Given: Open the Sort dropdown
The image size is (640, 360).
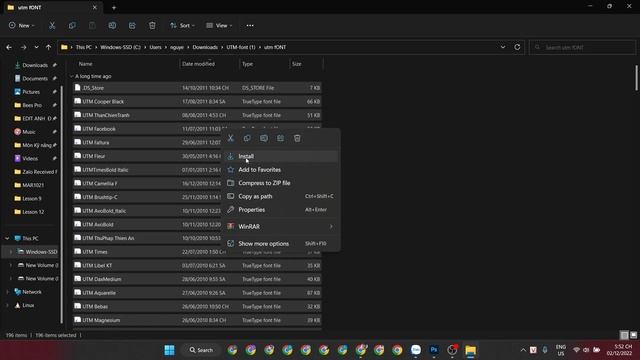Looking at the screenshot, I should click(182, 26).
